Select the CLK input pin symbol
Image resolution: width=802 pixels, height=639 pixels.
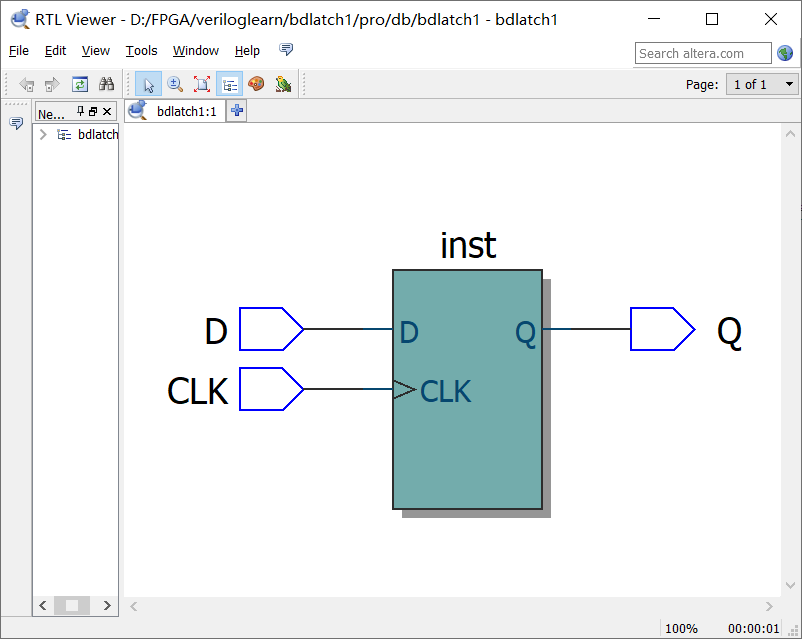point(271,389)
